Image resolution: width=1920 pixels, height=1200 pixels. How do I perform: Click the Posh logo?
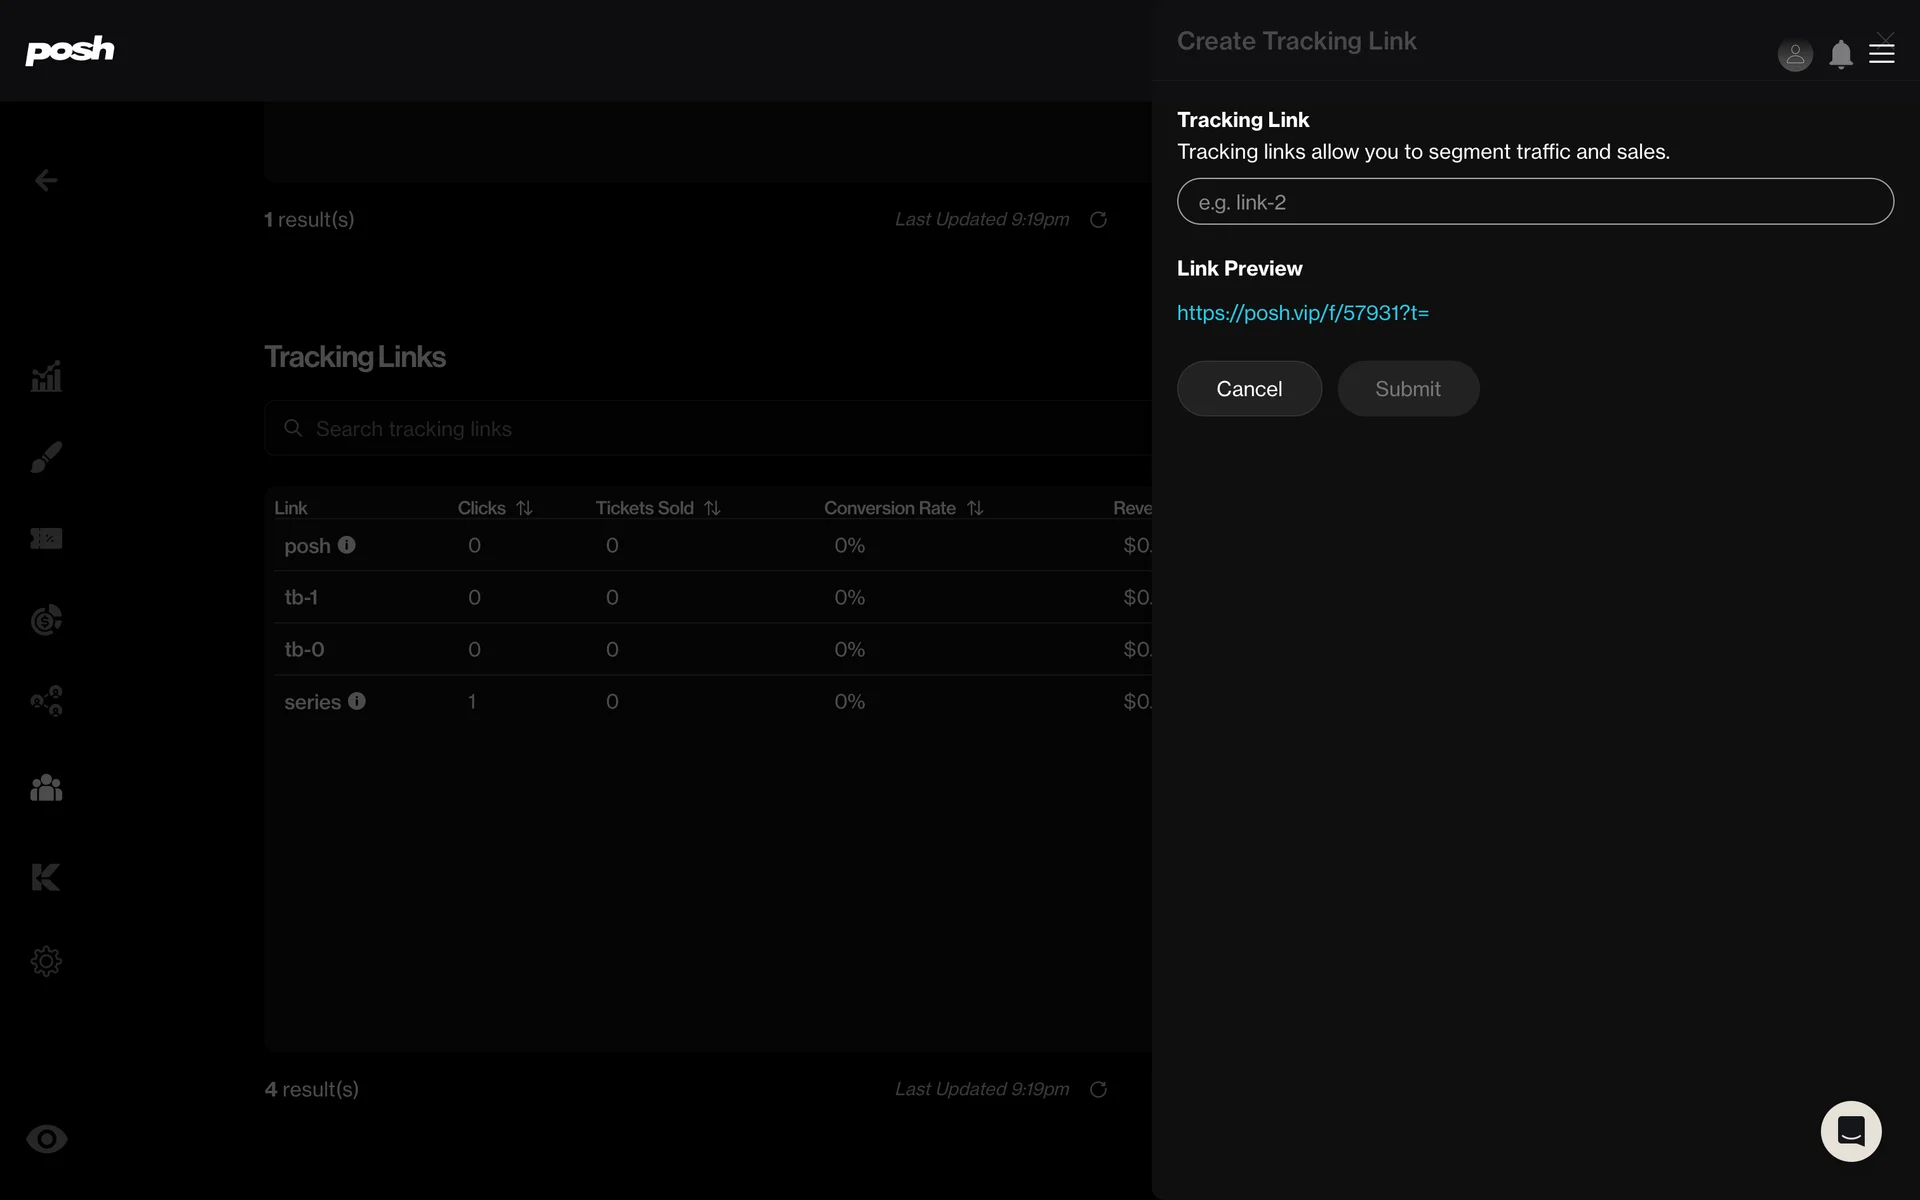69,50
